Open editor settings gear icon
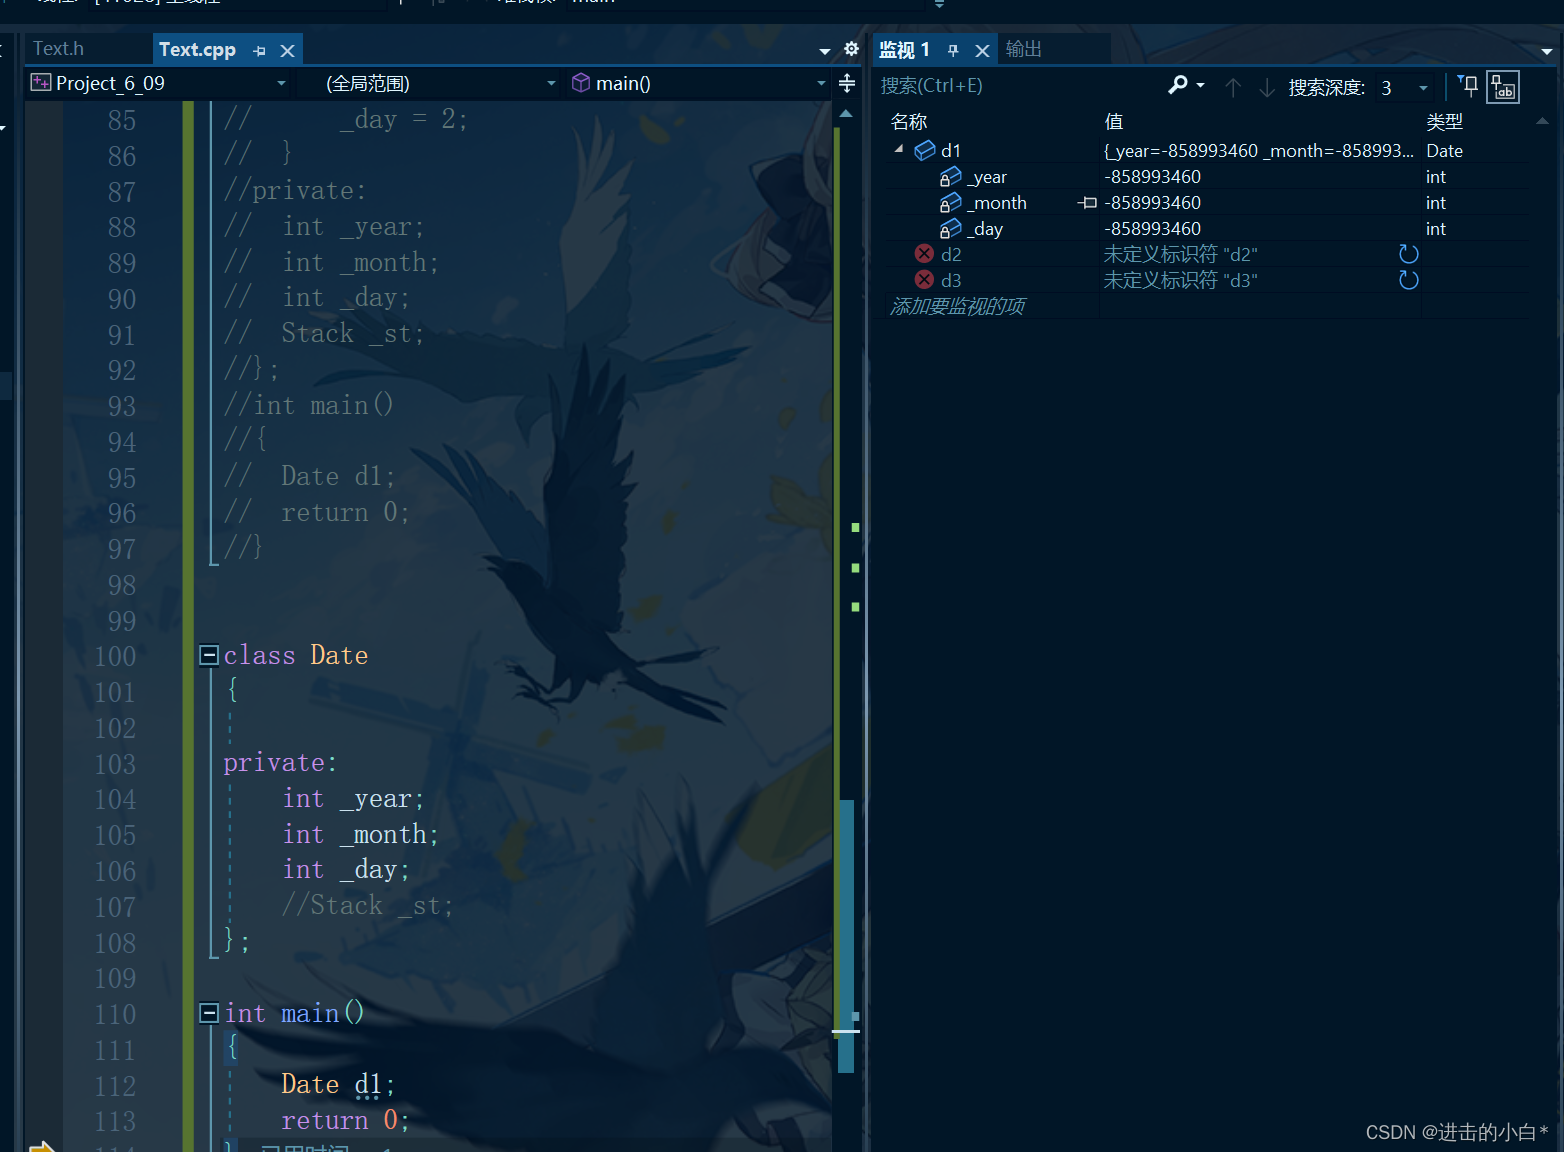This screenshot has width=1564, height=1152. [851, 49]
